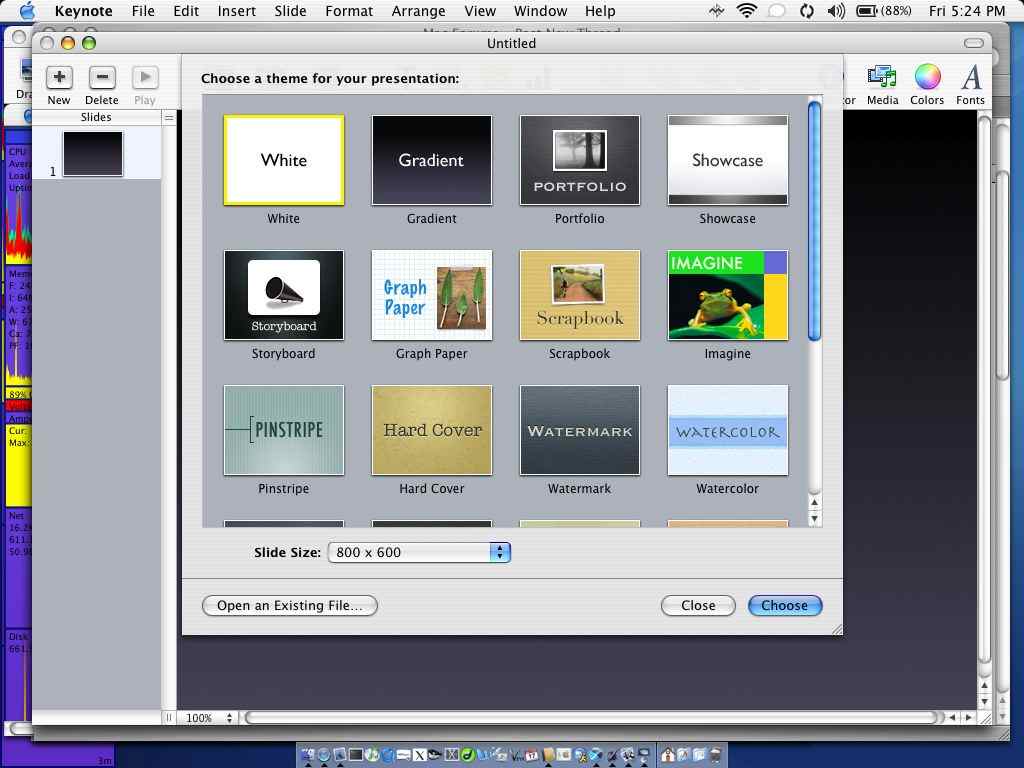Open the Arrange menu
Image resolution: width=1024 pixels, height=768 pixels.
point(418,11)
